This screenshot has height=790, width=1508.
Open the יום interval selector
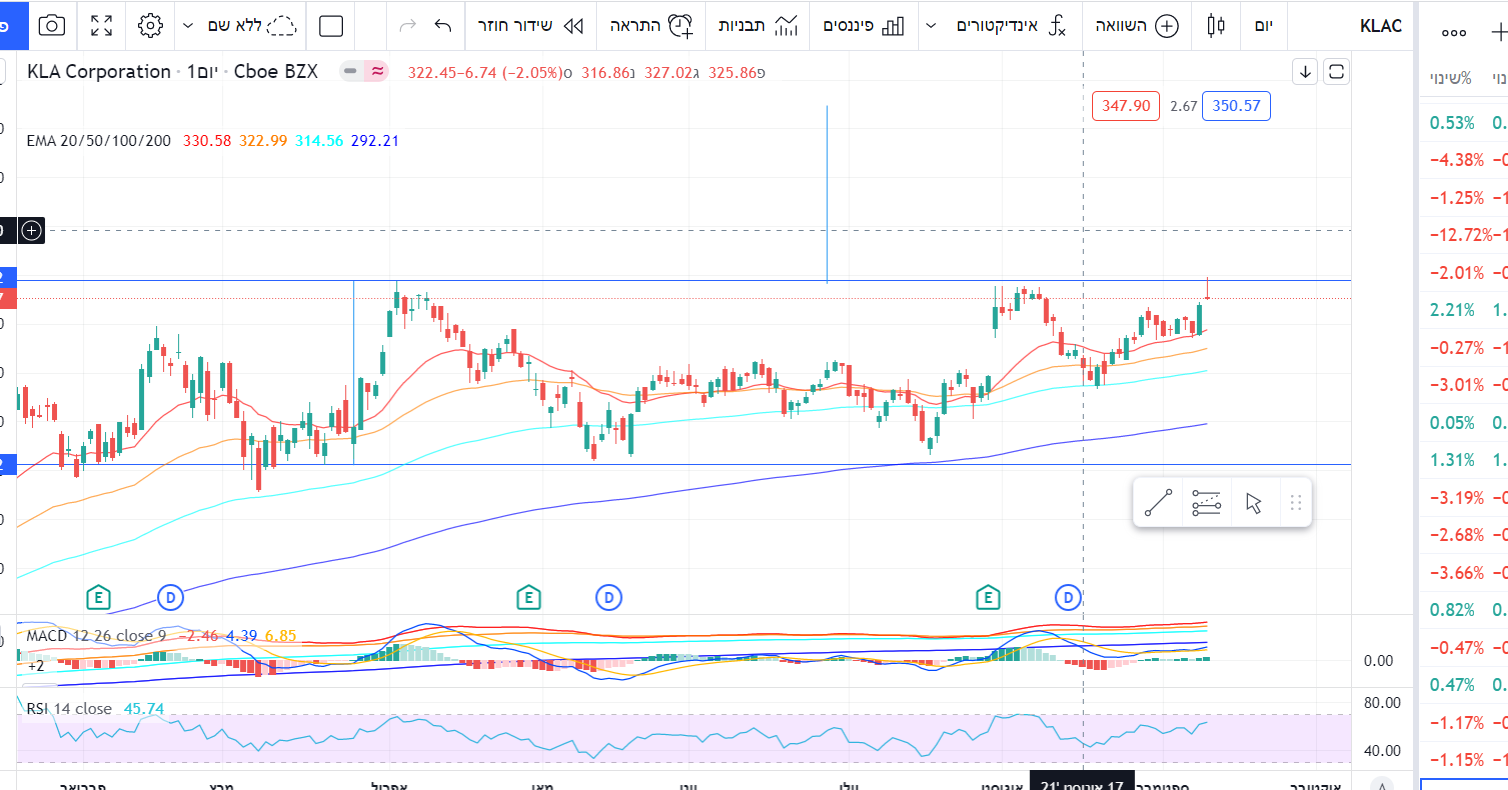(x=1263, y=26)
